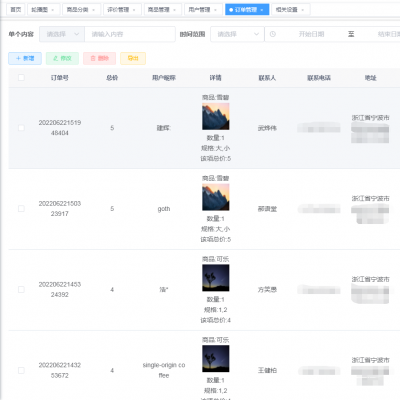Close the 订单管理 tab with its x icon

coord(262,10)
